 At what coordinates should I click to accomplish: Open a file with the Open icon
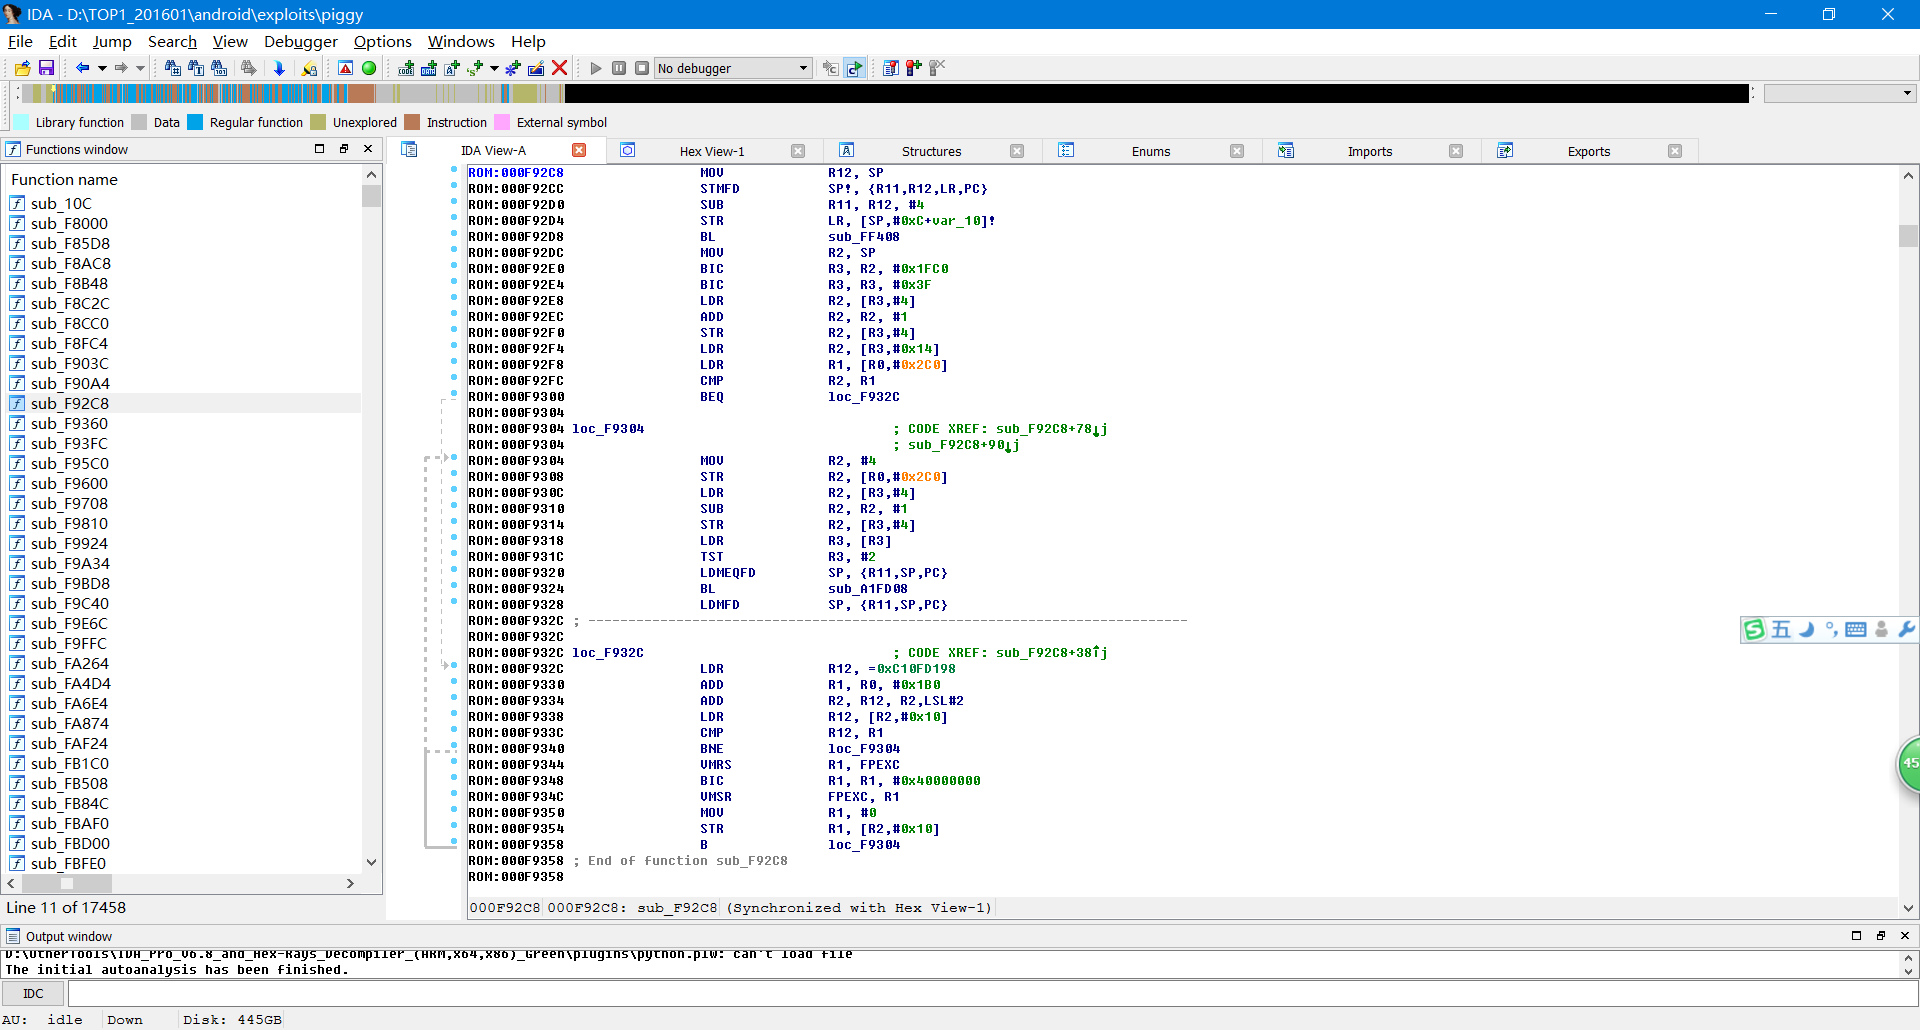[x=21, y=68]
